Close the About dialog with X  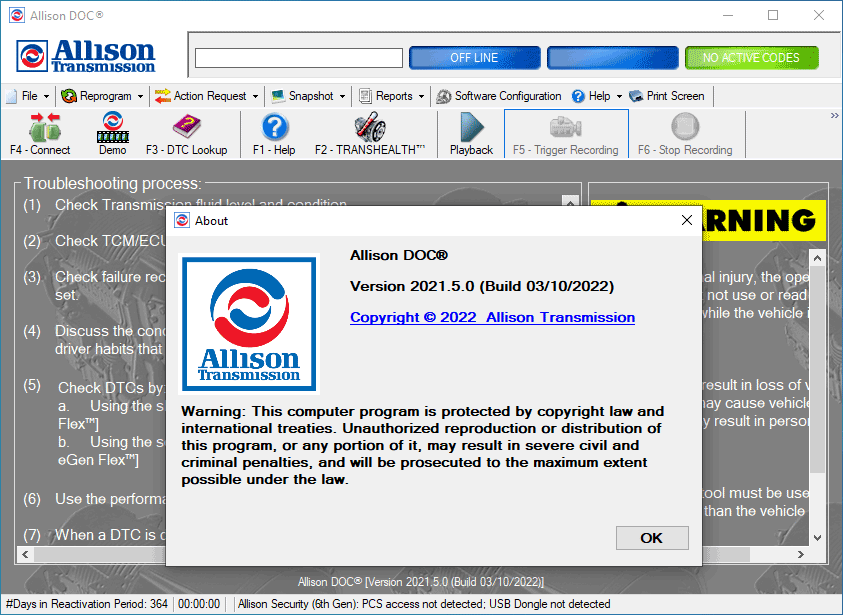686,220
